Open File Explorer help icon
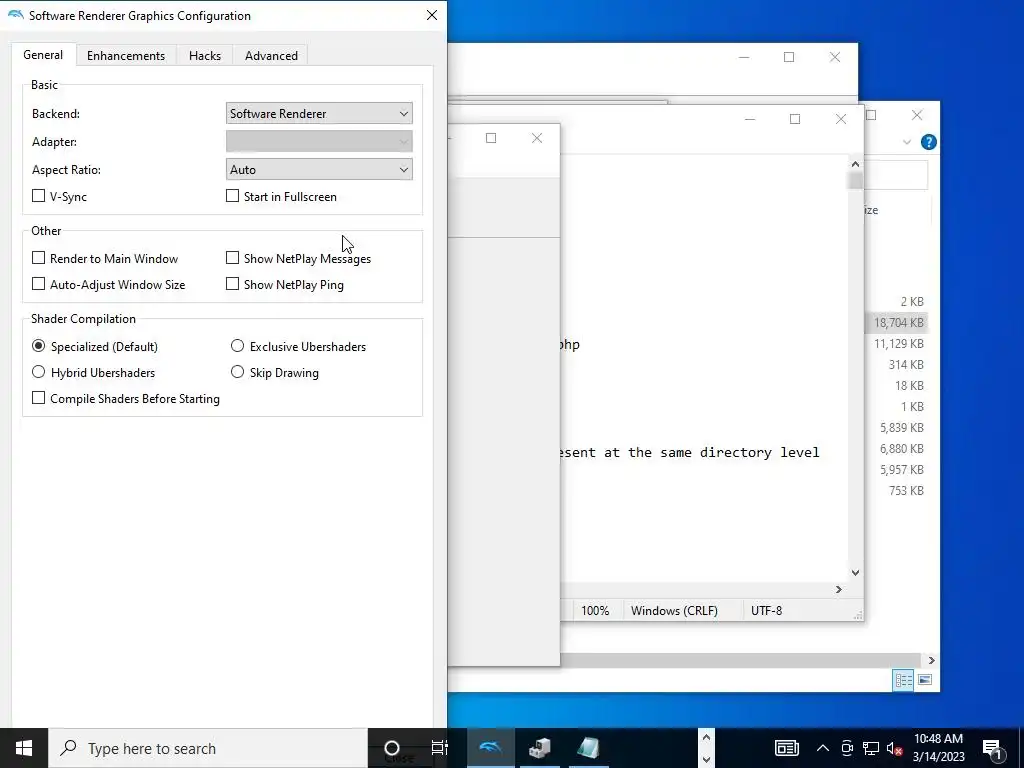Viewport: 1024px width, 768px height. tap(929, 142)
